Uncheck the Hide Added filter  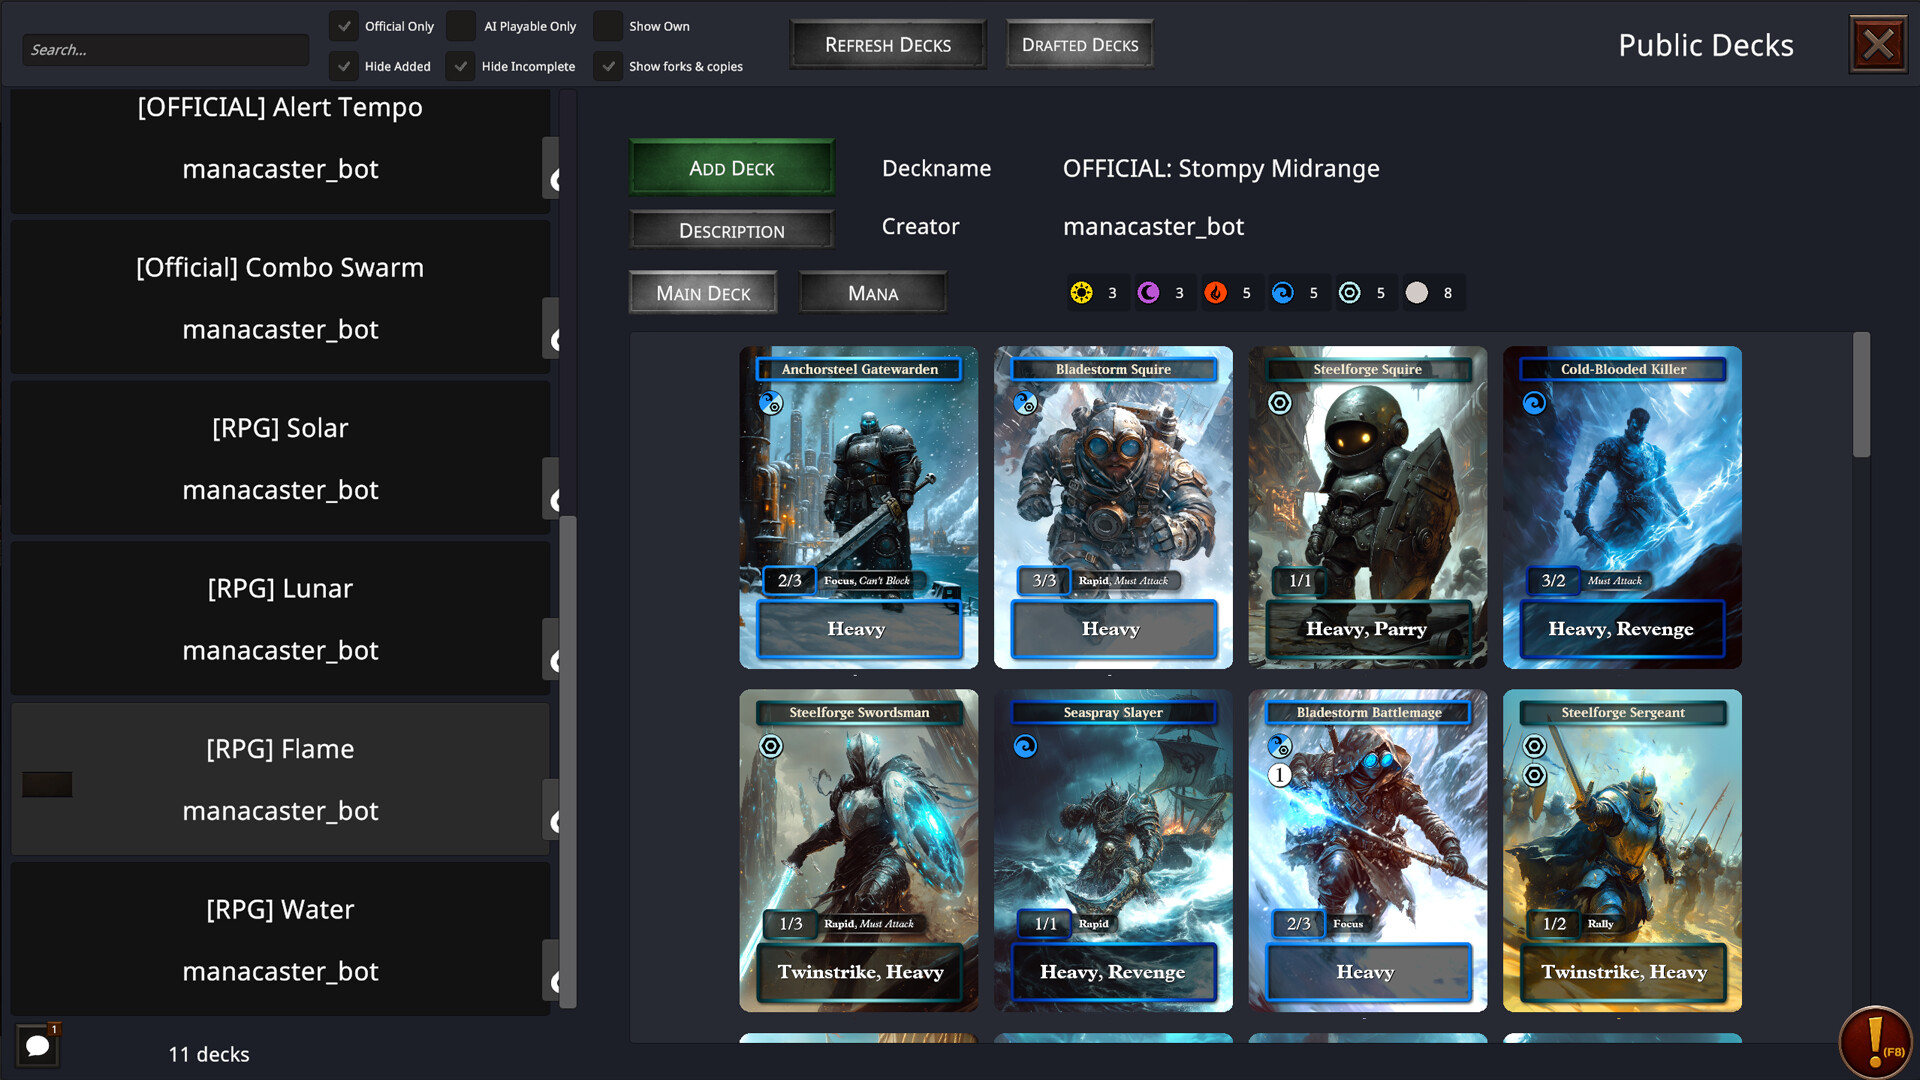(x=344, y=66)
